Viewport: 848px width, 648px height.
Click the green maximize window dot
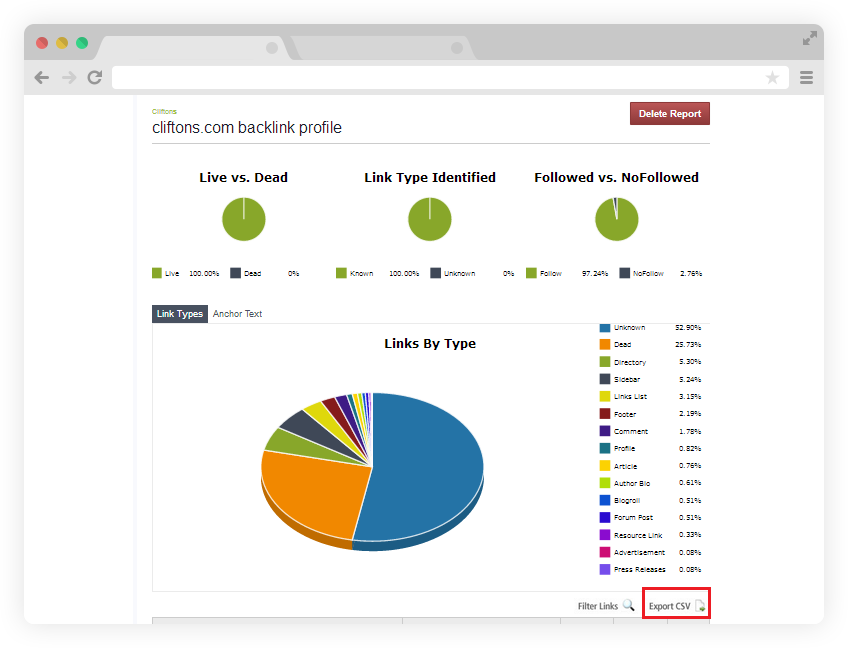click(x=82, y=43)
